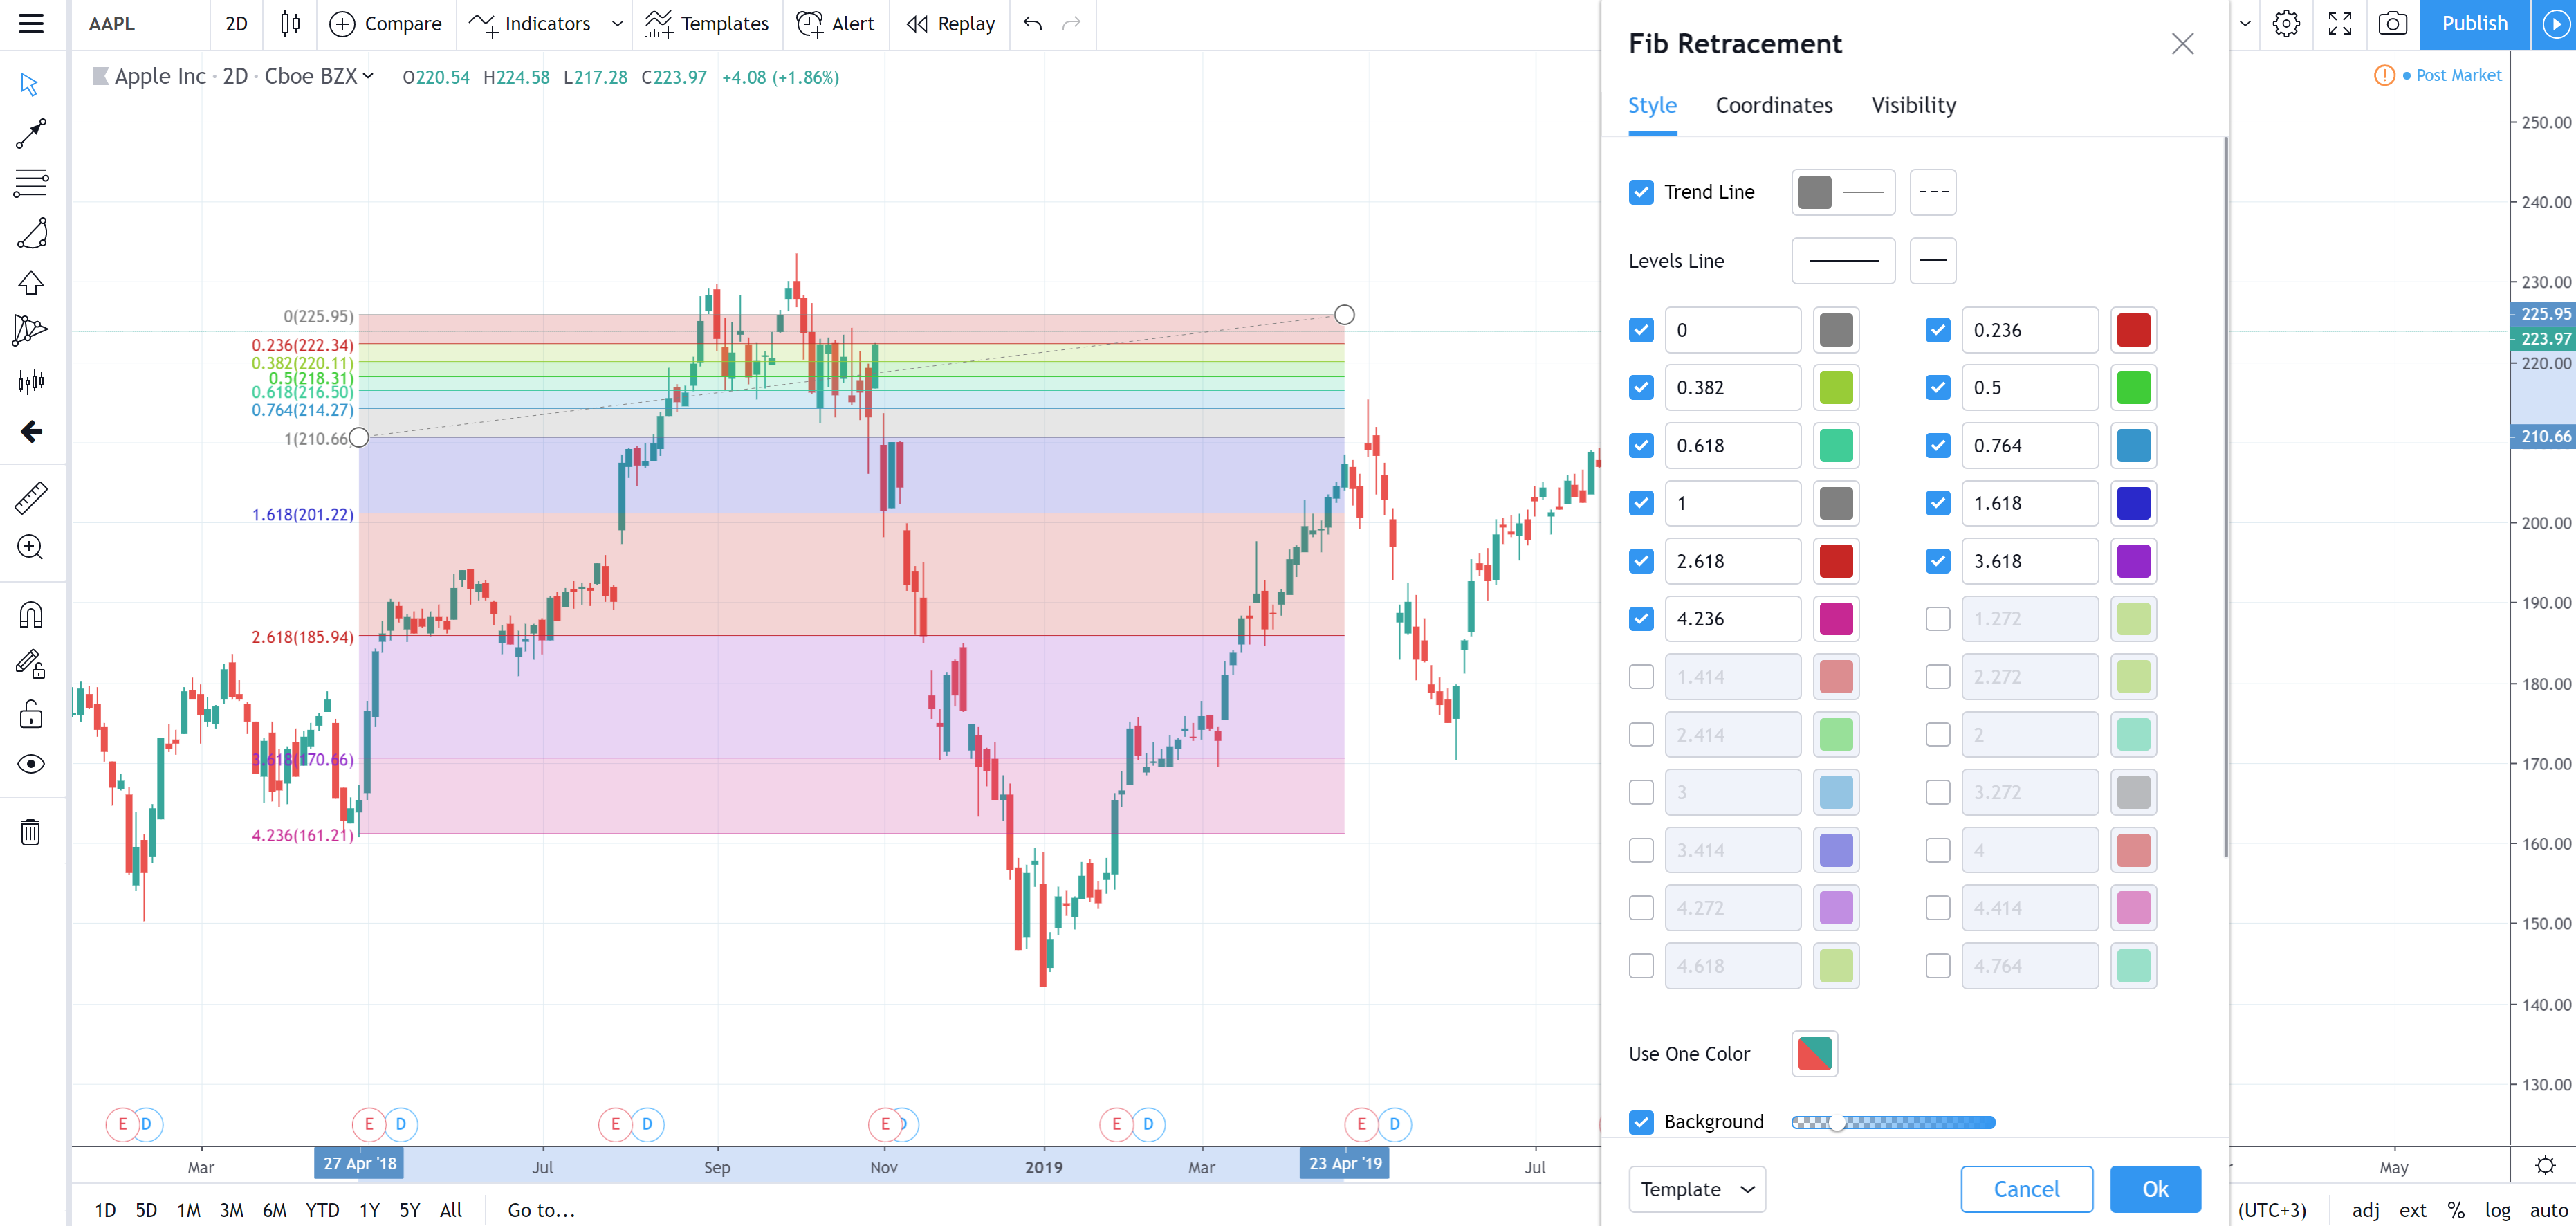Open chart settings gear in top toolbar
The height and width of the screenshot is (1226, 2576).
point(2286,24)
